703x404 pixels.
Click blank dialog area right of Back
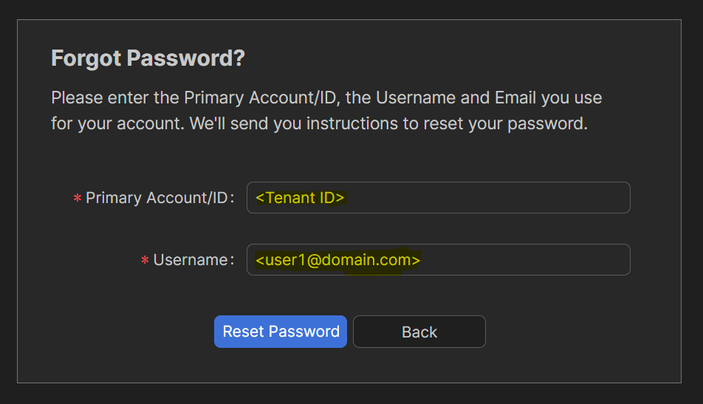tap(580, 332)
